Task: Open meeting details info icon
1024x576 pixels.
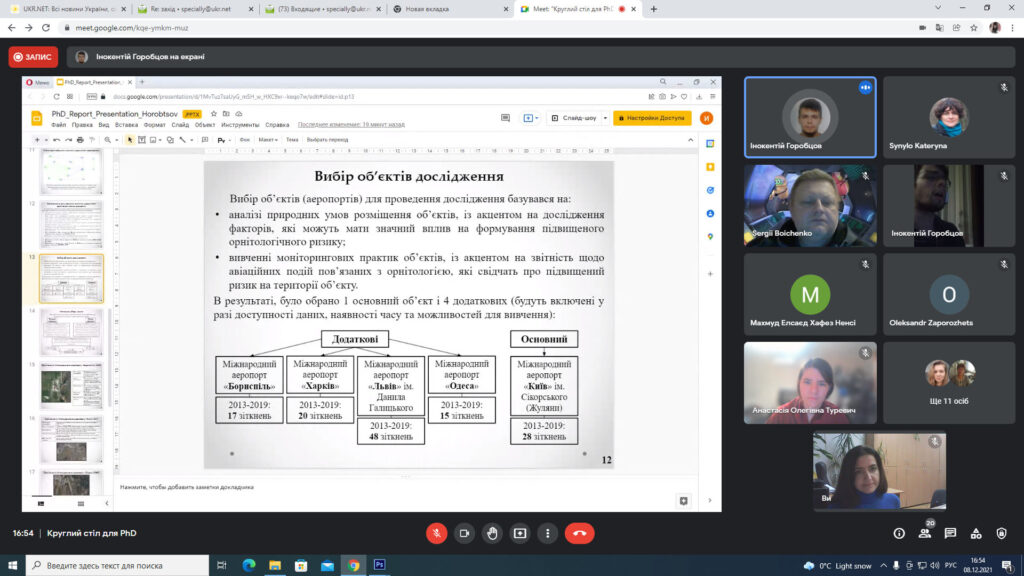Action: pyautogui.click(x=900, y=534)
